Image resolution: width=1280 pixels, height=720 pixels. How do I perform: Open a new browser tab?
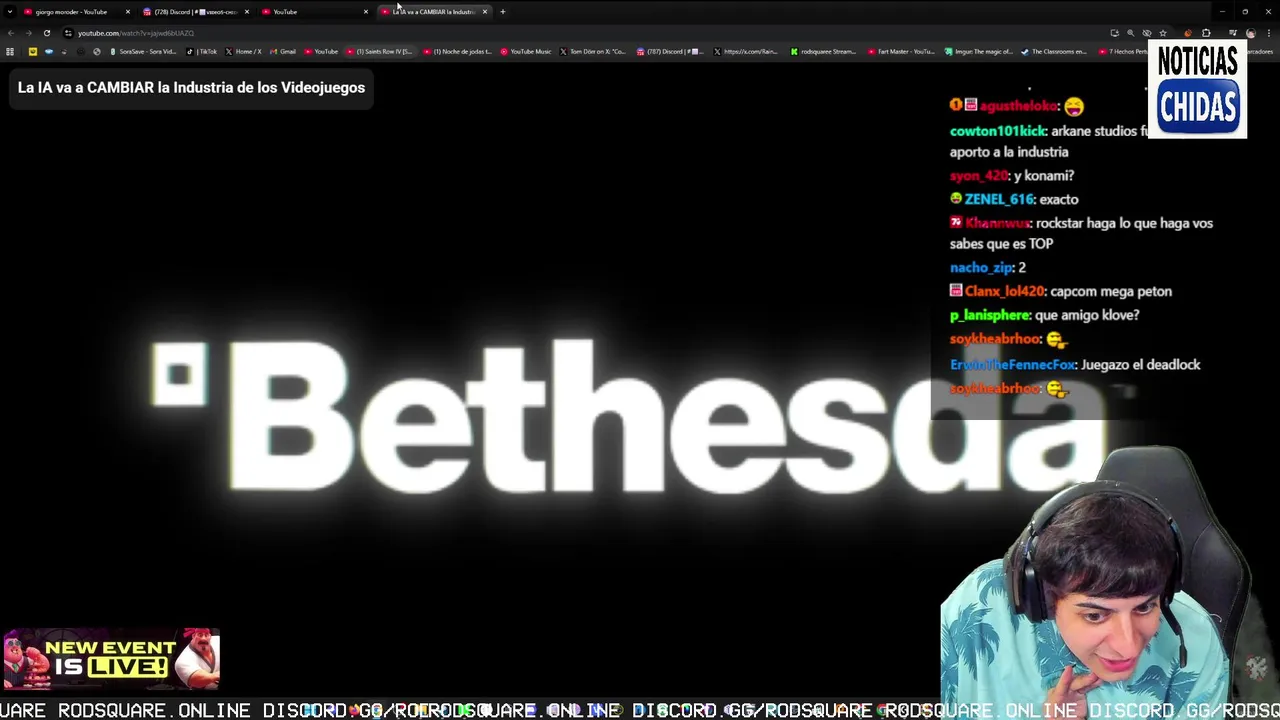(x=503, y=12)
